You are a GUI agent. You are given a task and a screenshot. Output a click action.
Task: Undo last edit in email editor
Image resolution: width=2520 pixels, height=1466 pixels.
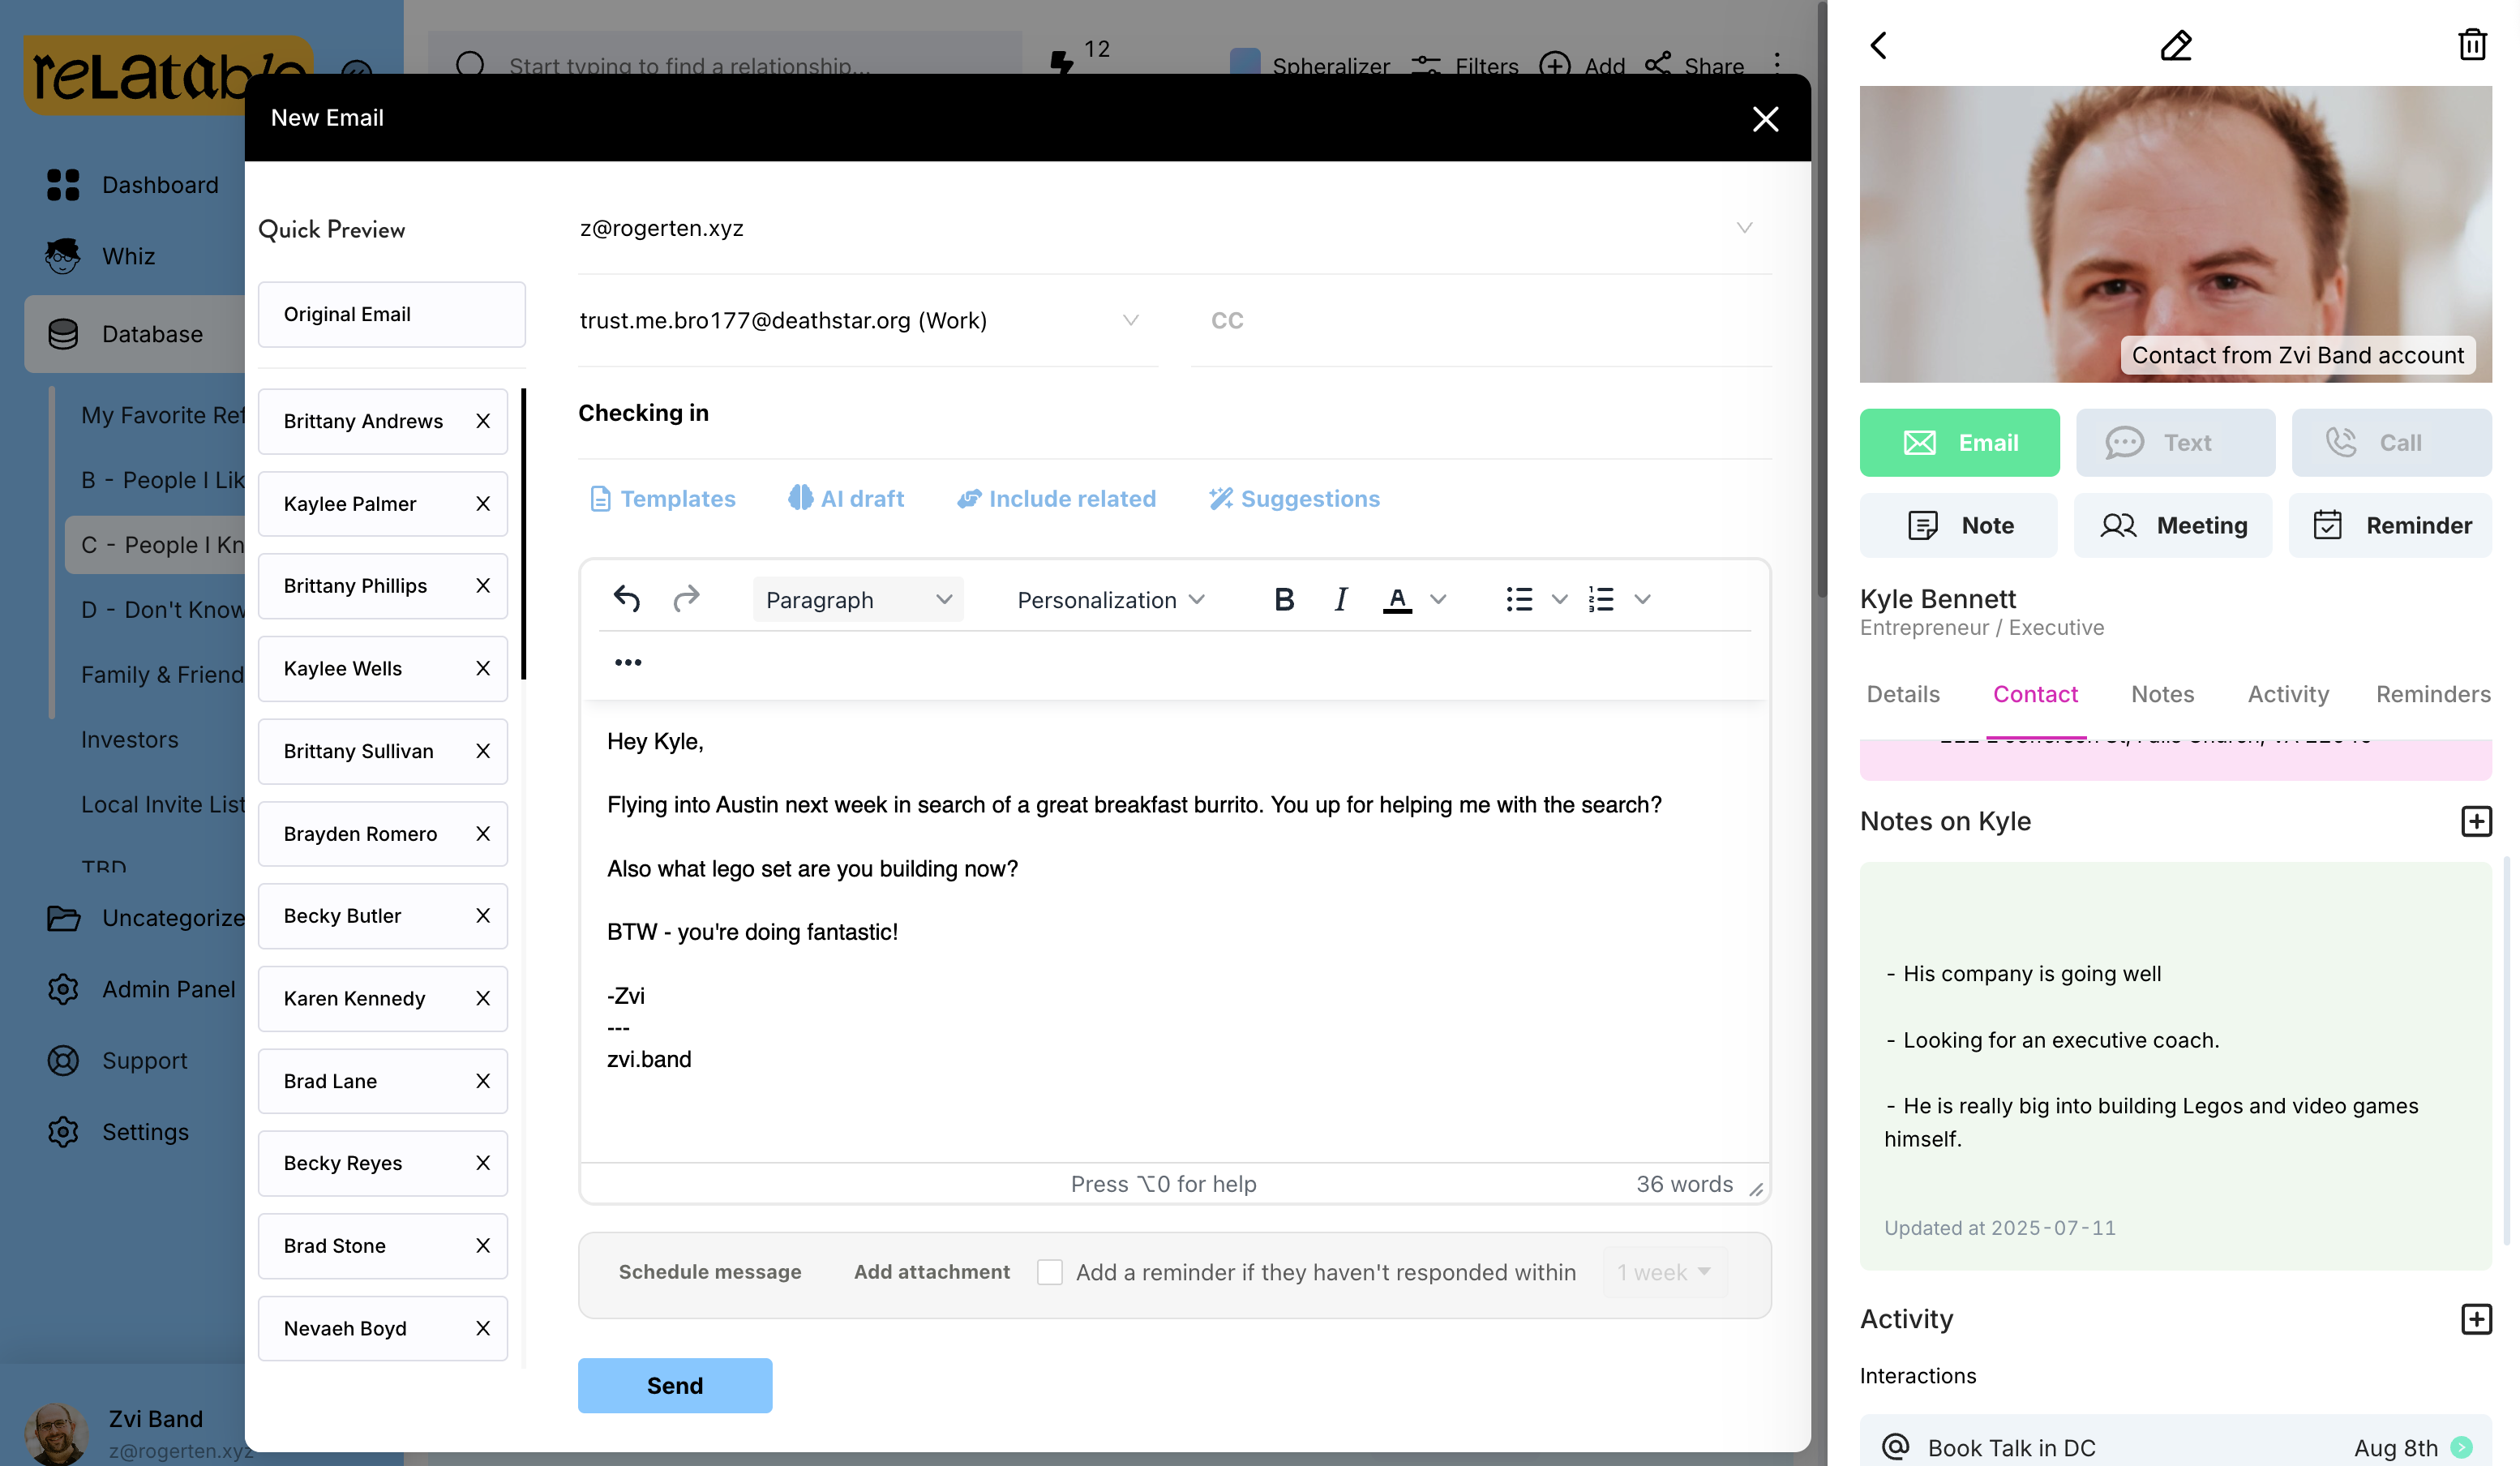click(626, 597)
